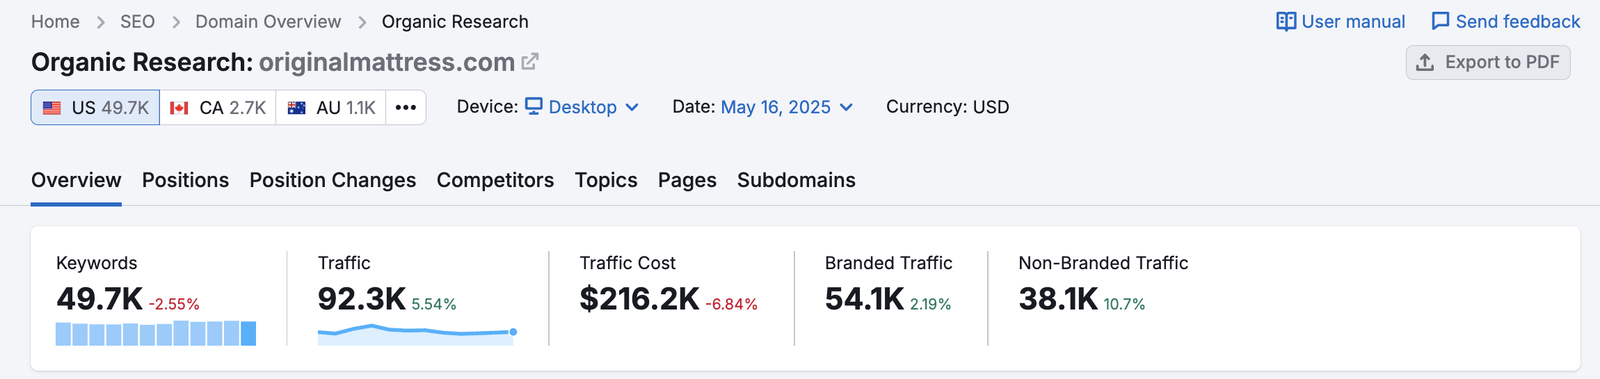This screenshot has width=1600, height=379.
Task: Open more country databases with the ellipsis
Action: pos(406,108)
